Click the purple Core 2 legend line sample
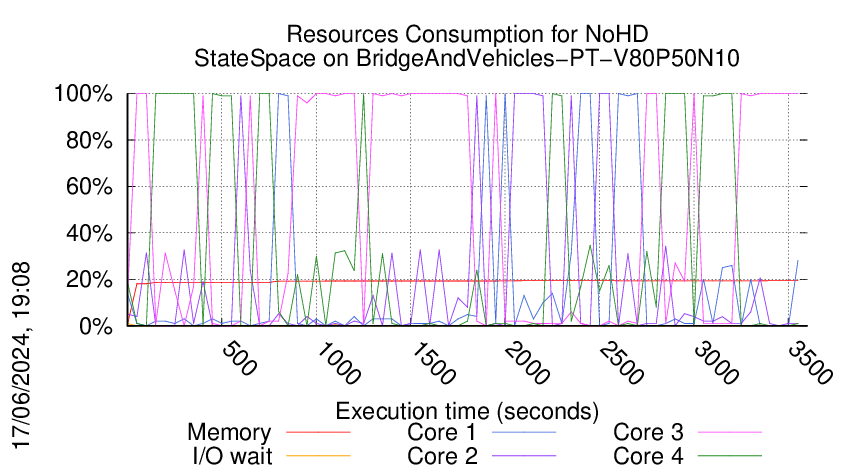 pos(524,456)
